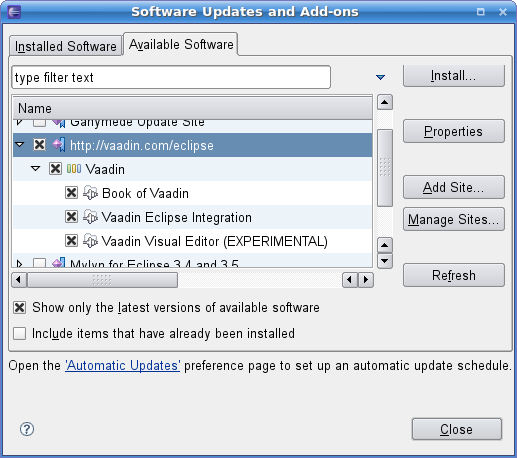Image resolution: width=517 pixels, height=458 pixels.
Task: Switch to the Installed Software tab
Action: 66,46
